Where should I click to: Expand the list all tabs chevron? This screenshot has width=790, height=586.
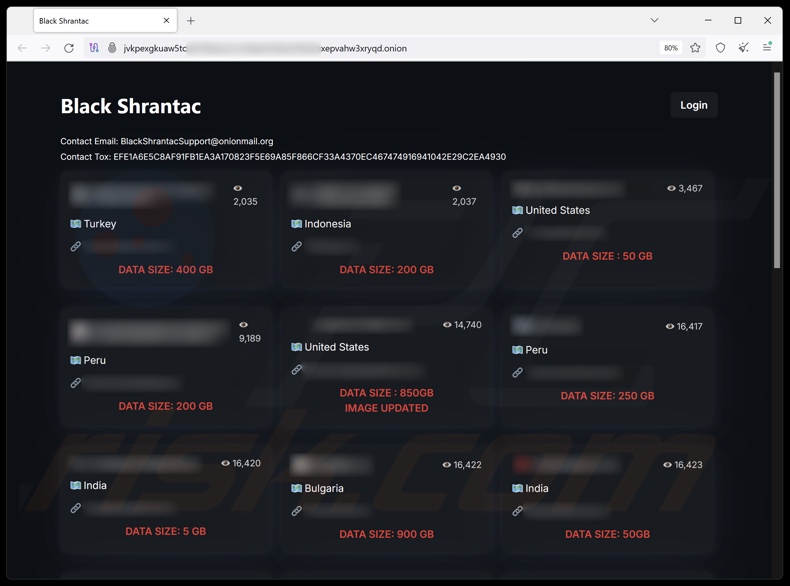pyautogui.click(x=654, y=20)
